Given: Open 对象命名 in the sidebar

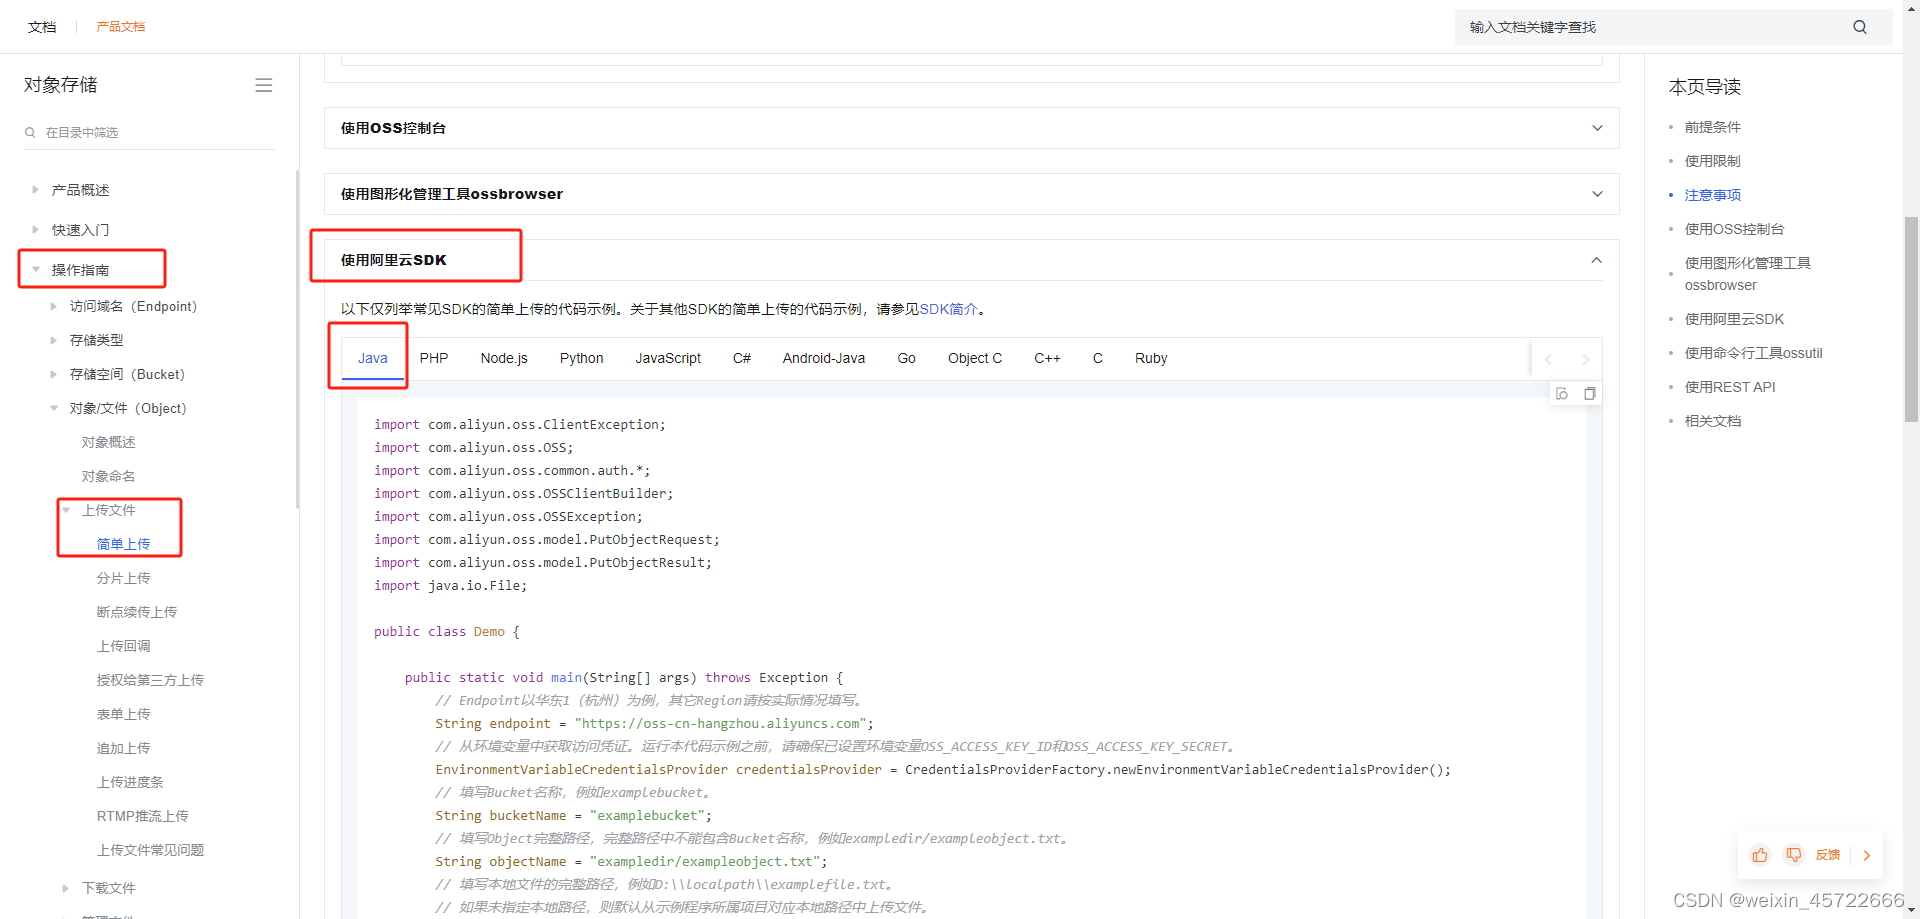Looking at the screenshot, I should point(108,476).
